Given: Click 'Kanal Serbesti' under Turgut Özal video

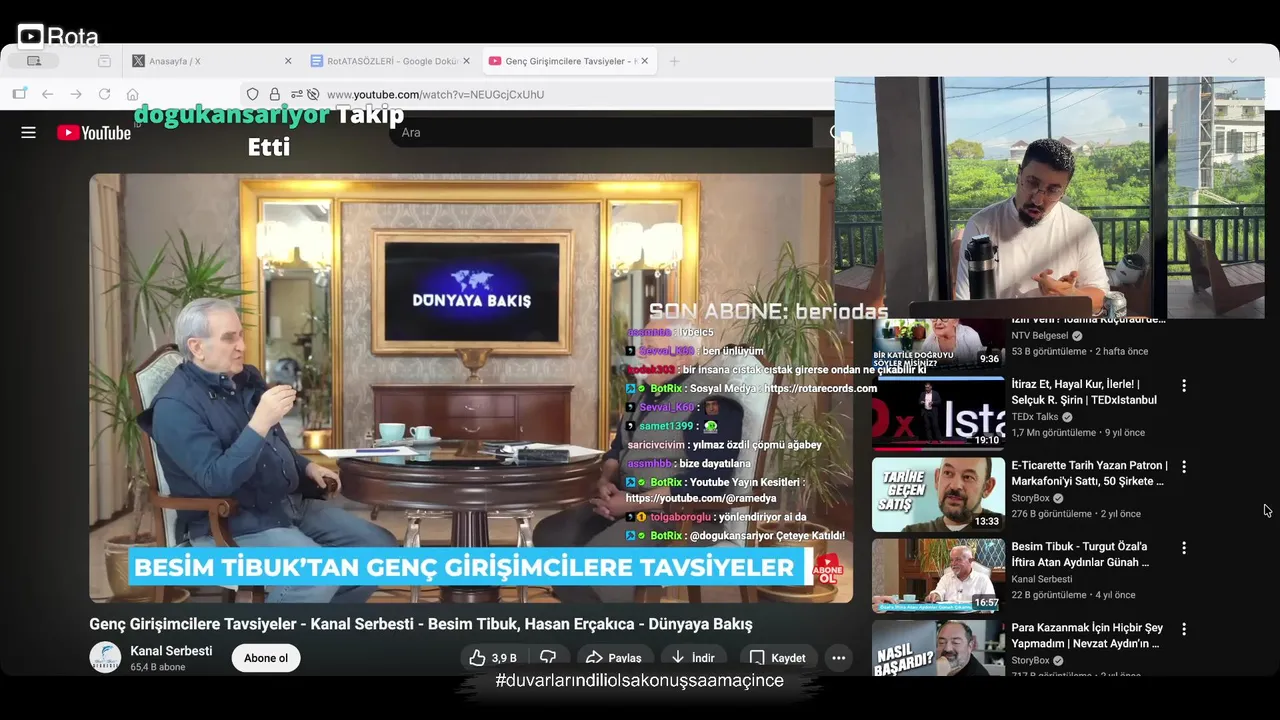Looking at the screenshot, I should pyautogui.click(x=1041, y=579).
